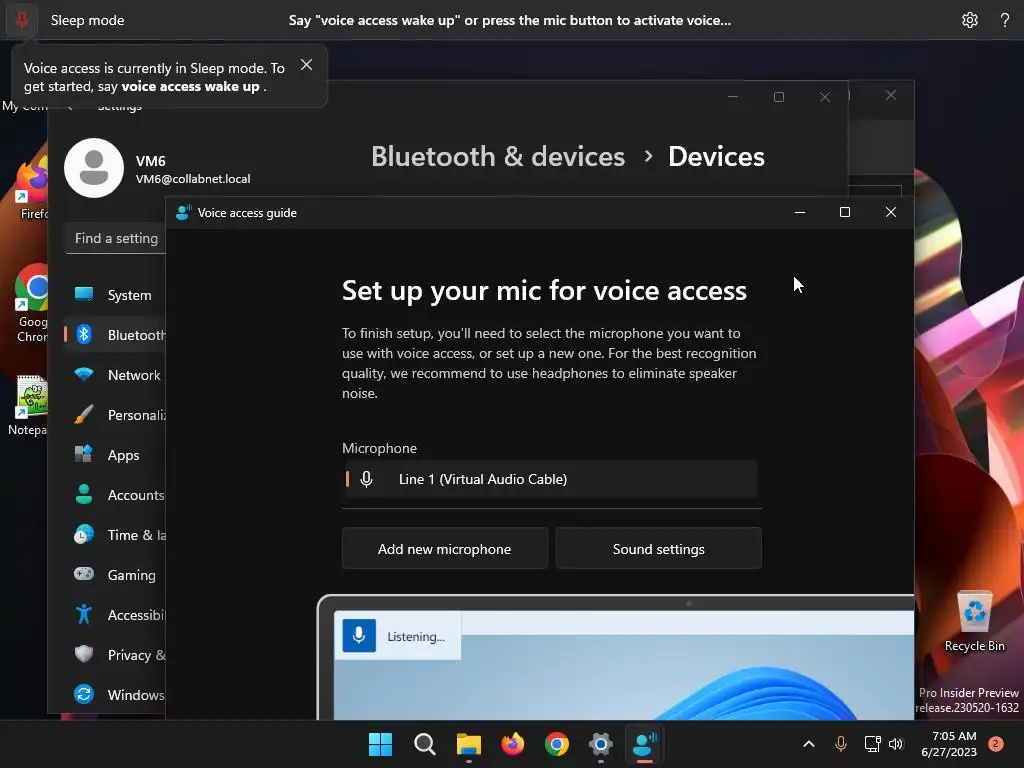The height and width of the screenshot is (768, 1024).
Task: Click the tray microphone icon
Action: [841, 744]
